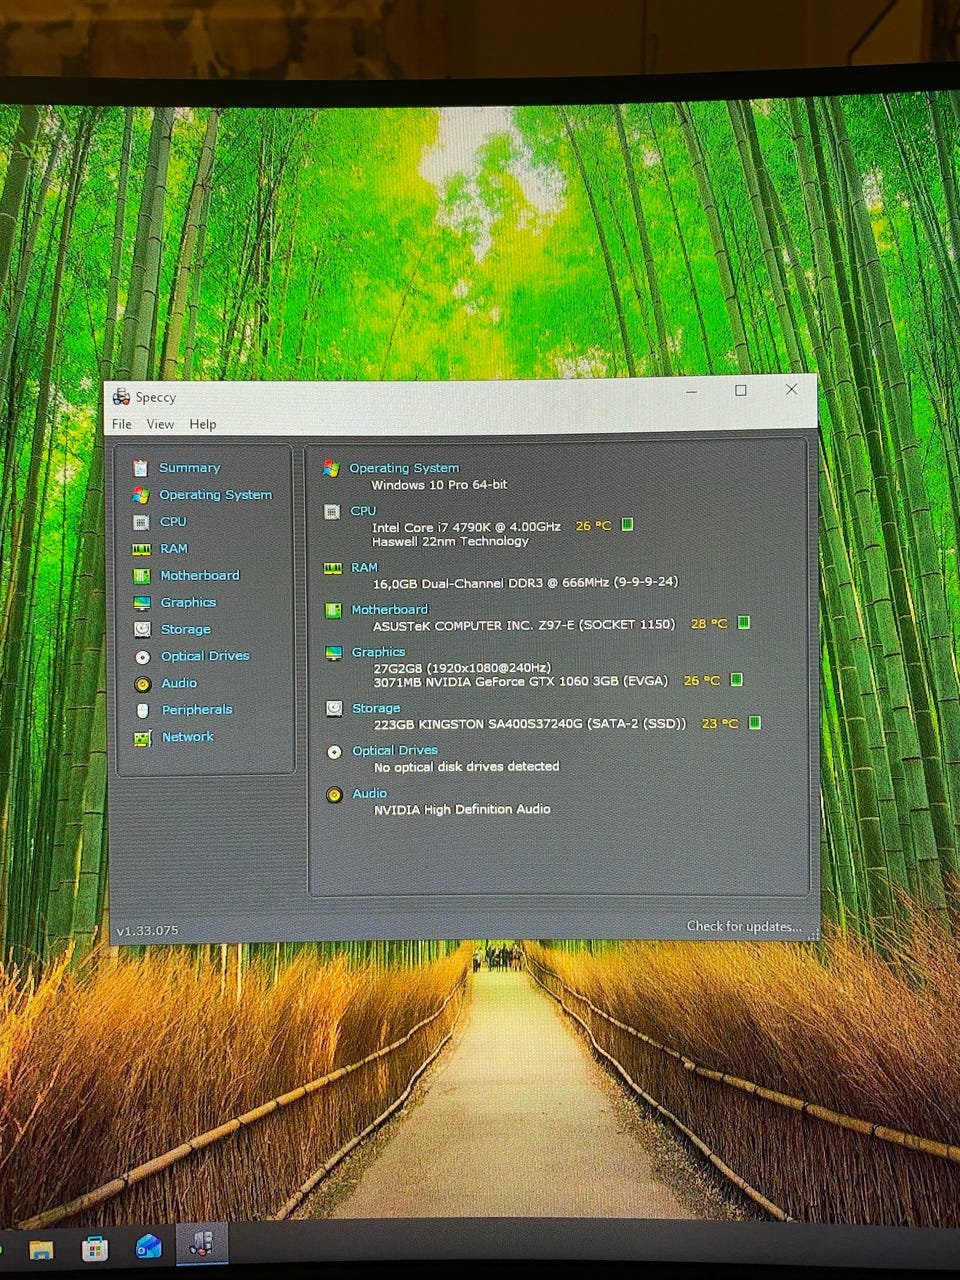Image resolution: width=960 pixels, height=1280 pixels.
Task: Open the View menu
Action: point(160,424)
